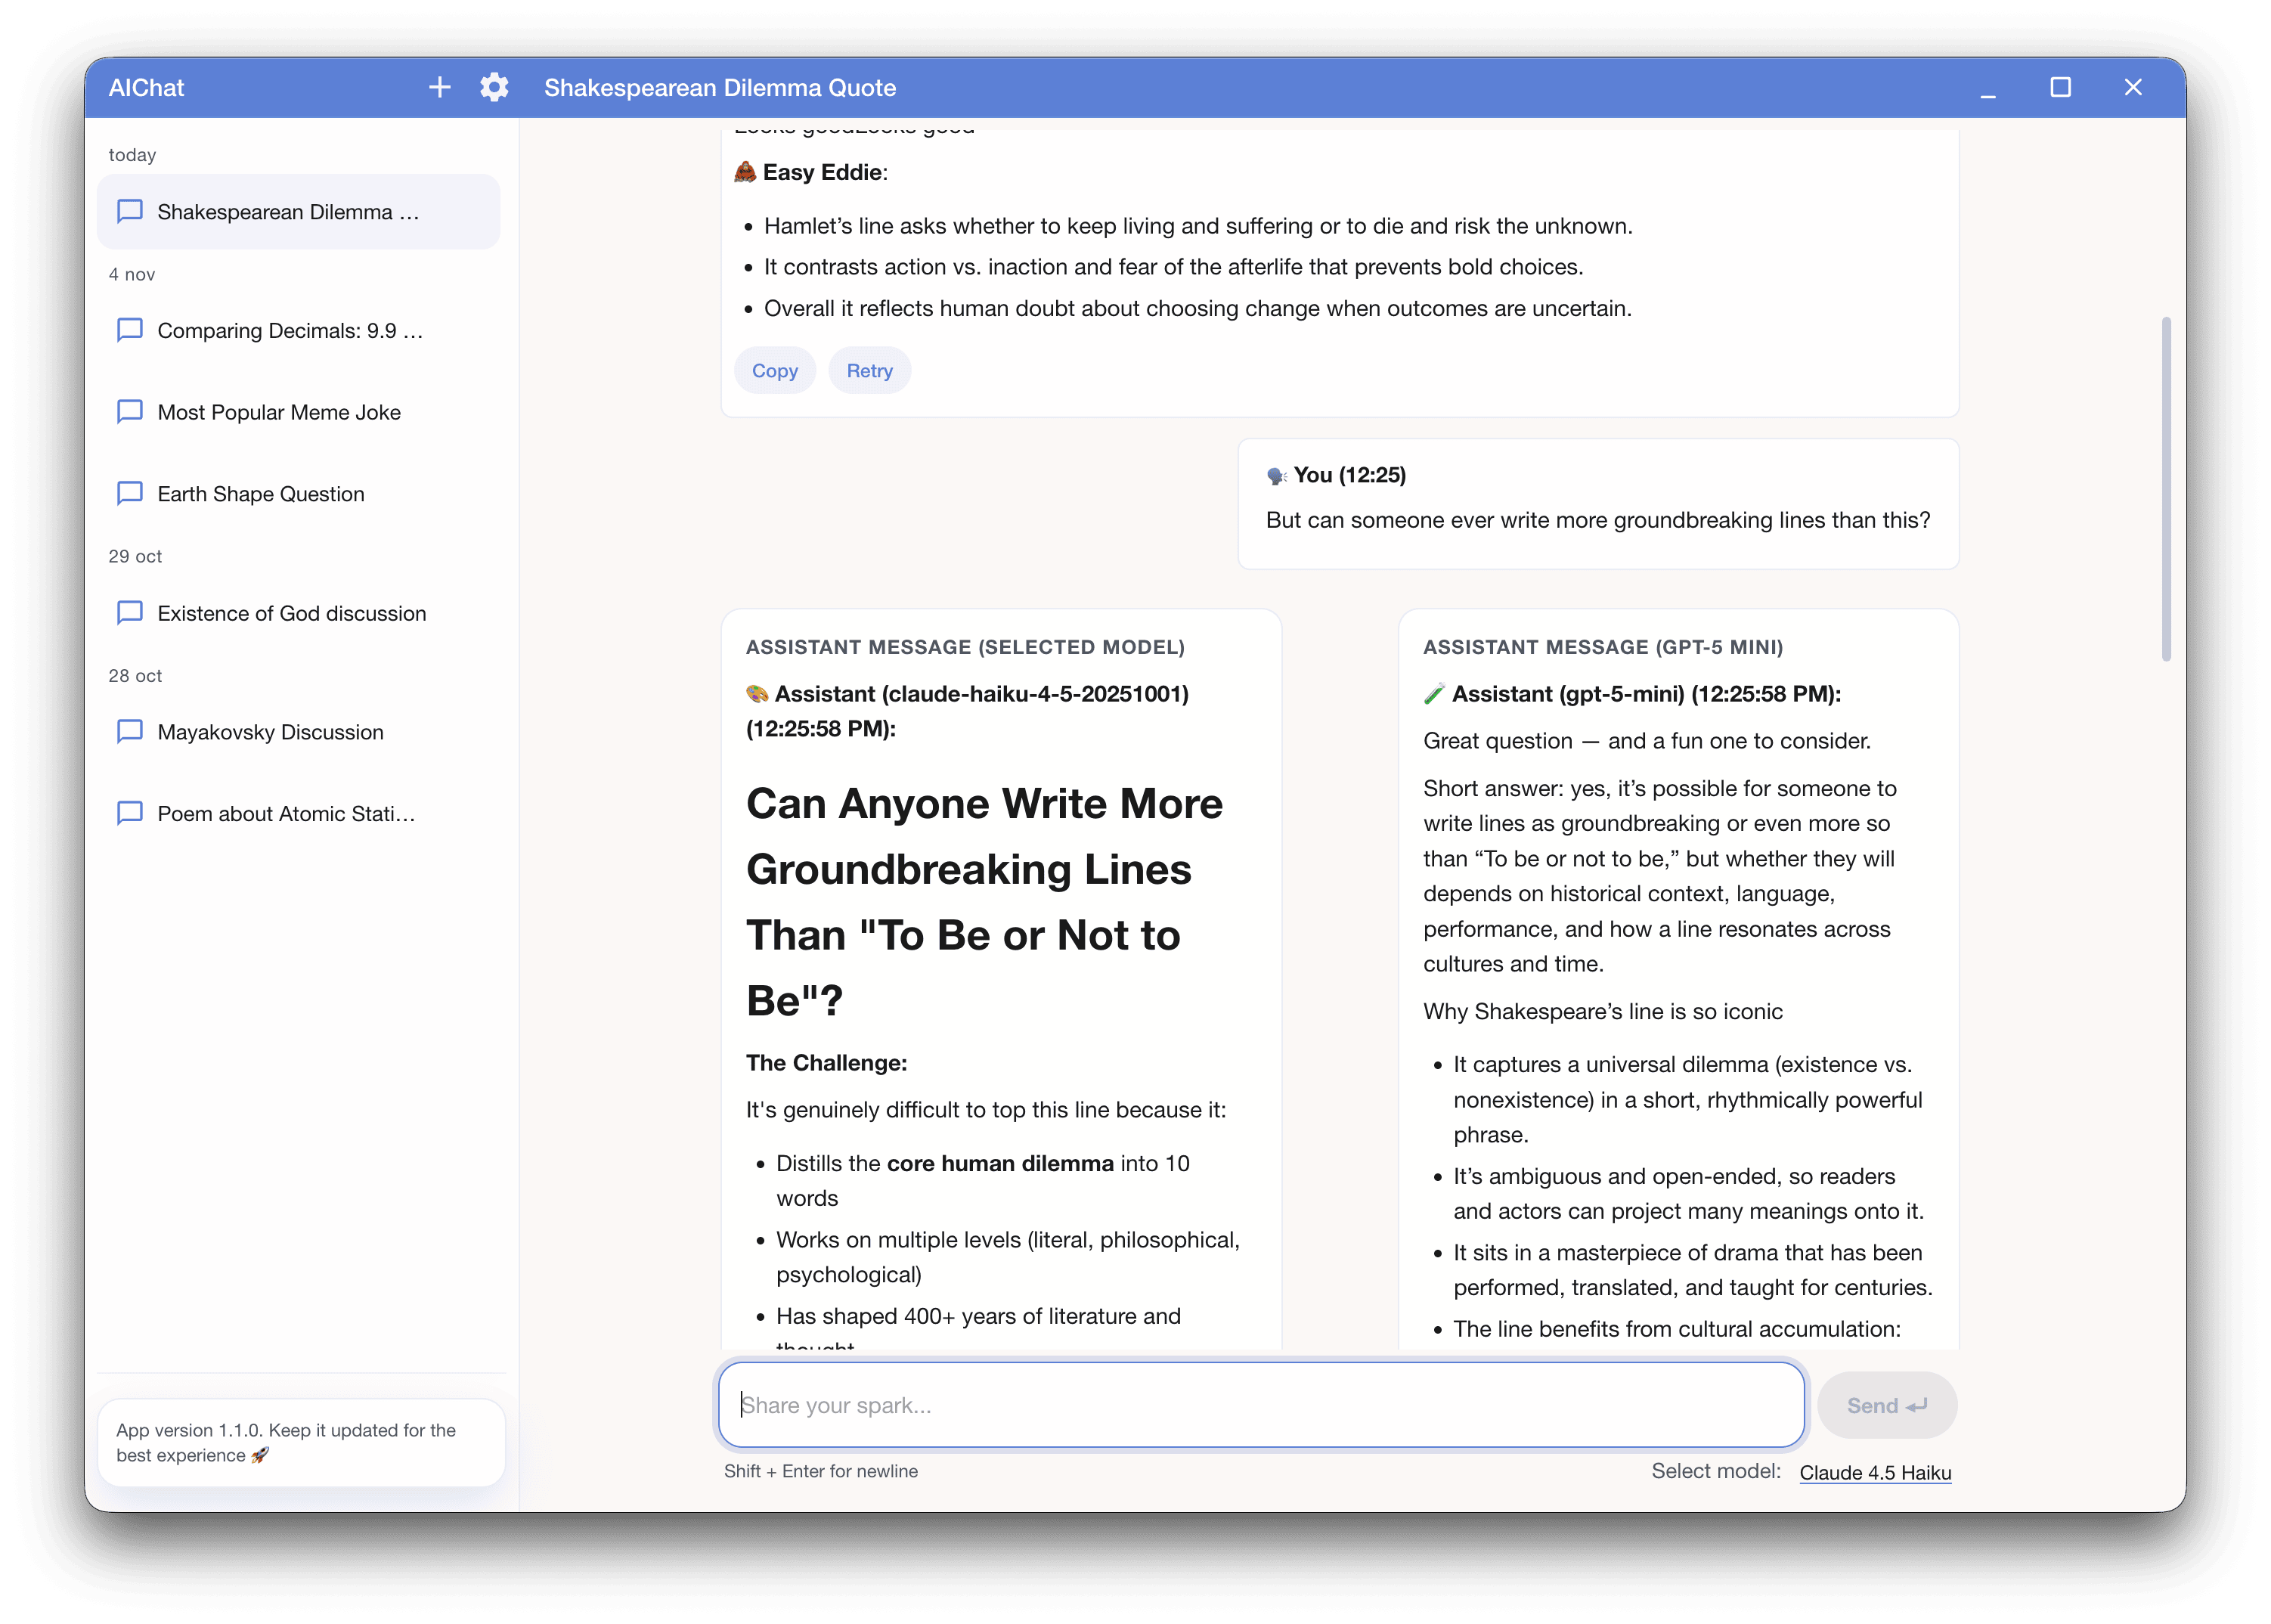Open the Earth Shape Question conversation
2271x1624 pixels.
coord(261,494)
